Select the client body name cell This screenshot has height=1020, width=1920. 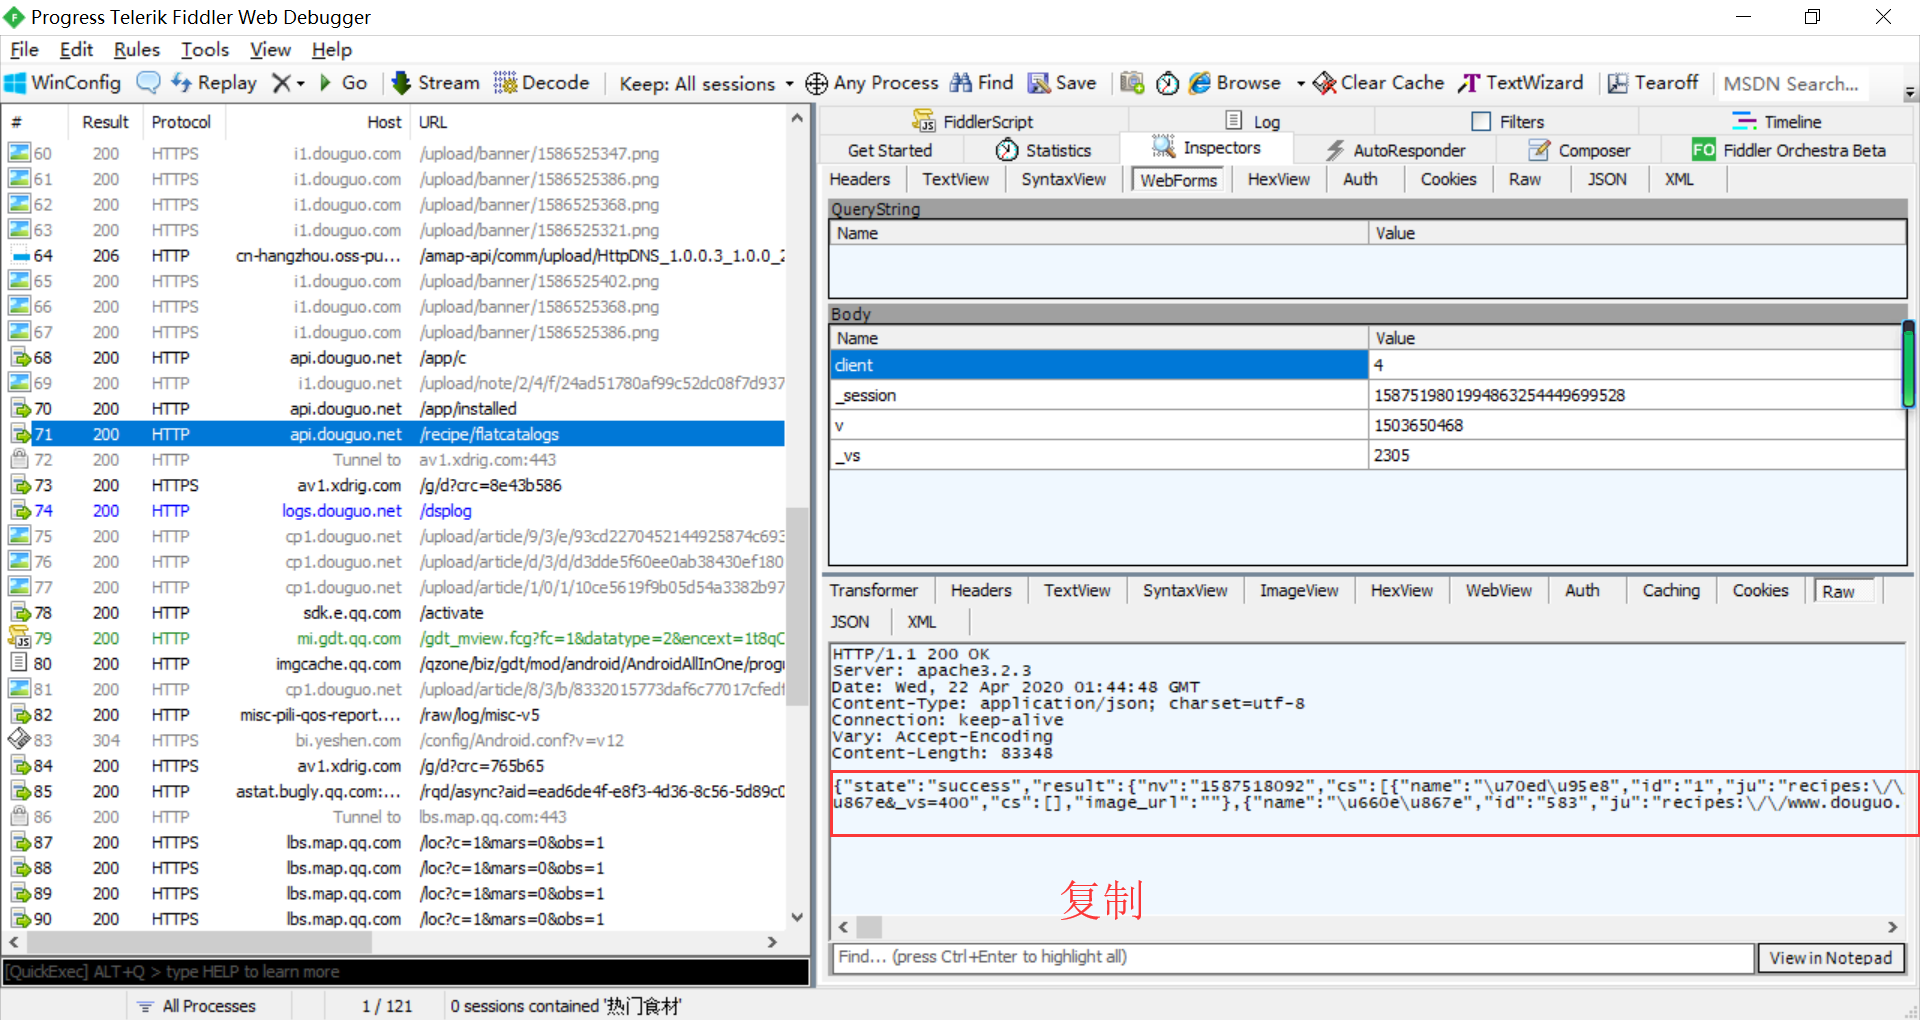tap(1099, 366)
